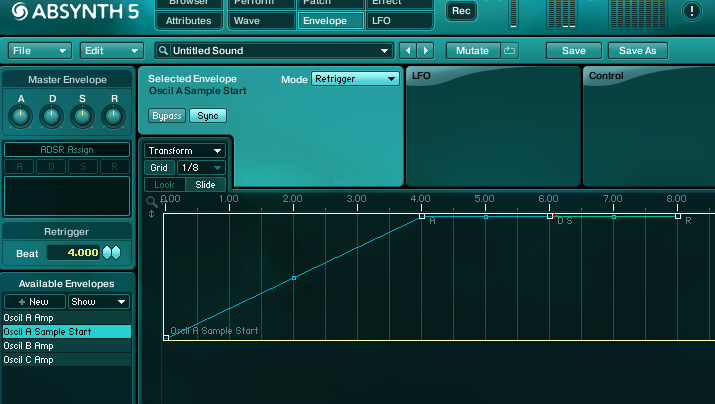The image size is (715, 404).
Task: Click the Absynth 5 logo
Action: coord(75,11)
